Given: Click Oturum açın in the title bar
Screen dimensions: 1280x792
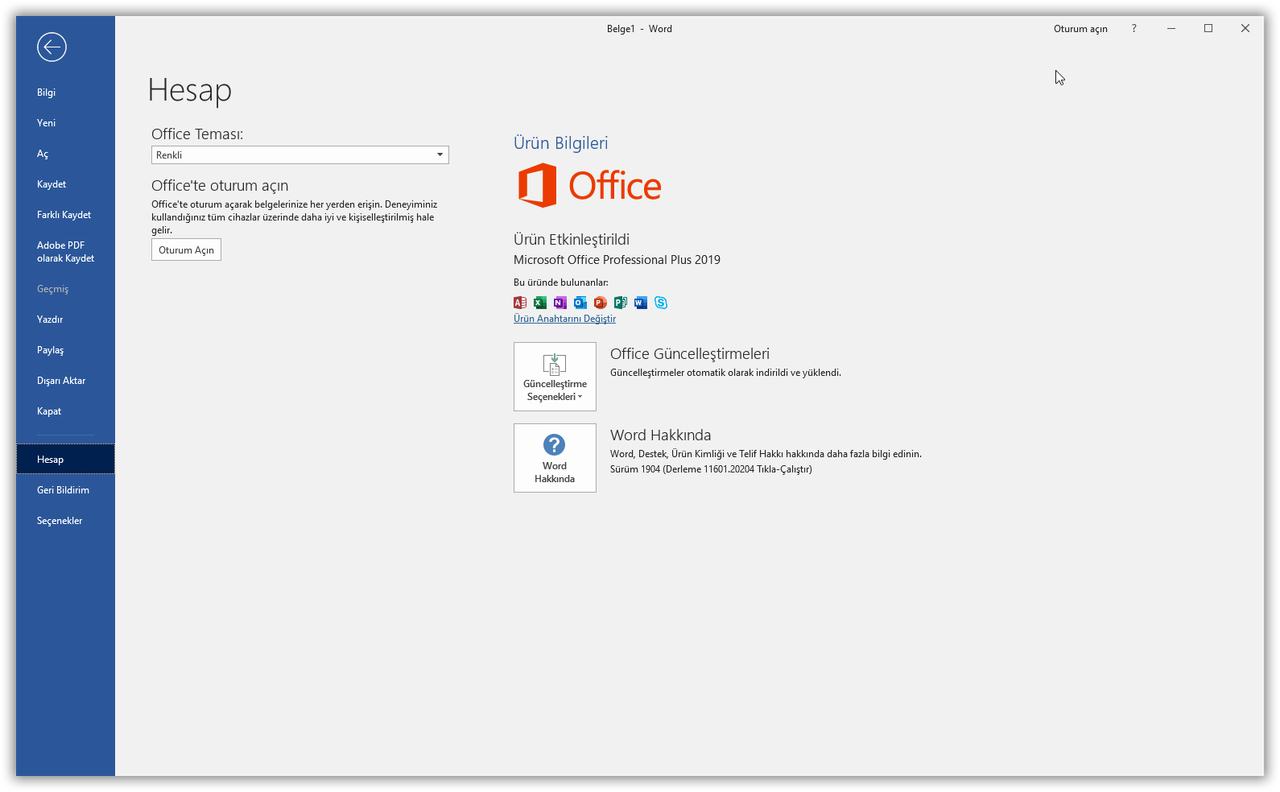Looking at the screenshot, I should tap(1081, 29).
